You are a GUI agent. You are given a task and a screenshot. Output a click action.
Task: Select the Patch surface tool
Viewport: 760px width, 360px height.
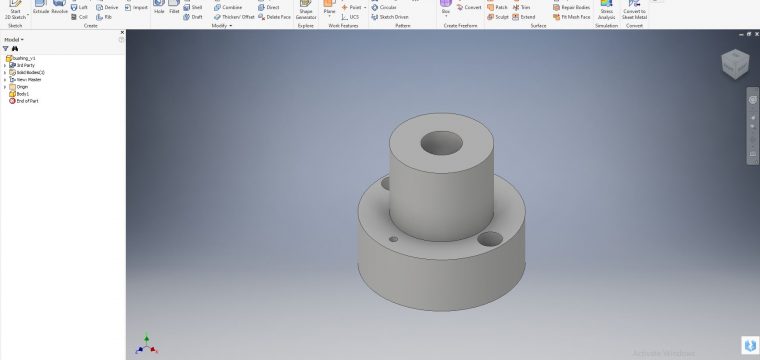(497, 7)
